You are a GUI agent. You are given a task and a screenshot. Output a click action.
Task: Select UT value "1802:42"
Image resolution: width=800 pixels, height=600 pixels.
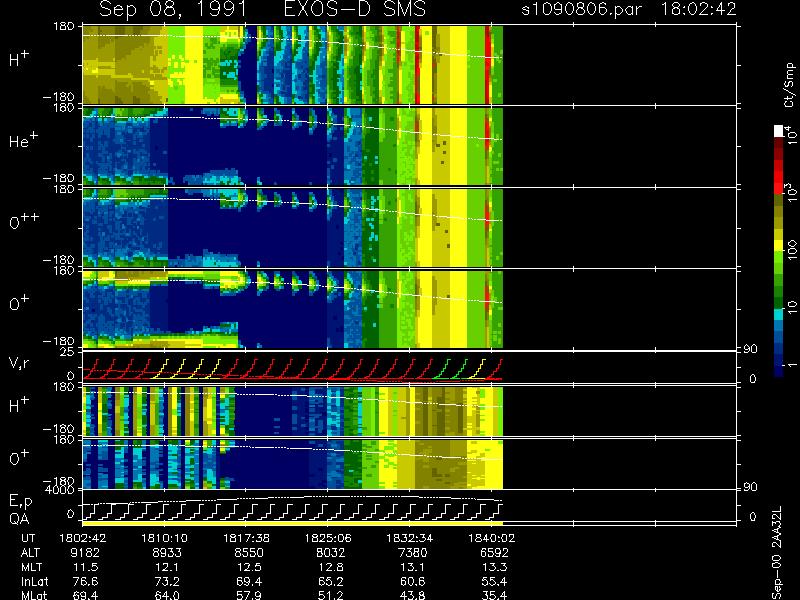(x=83, y=538)
